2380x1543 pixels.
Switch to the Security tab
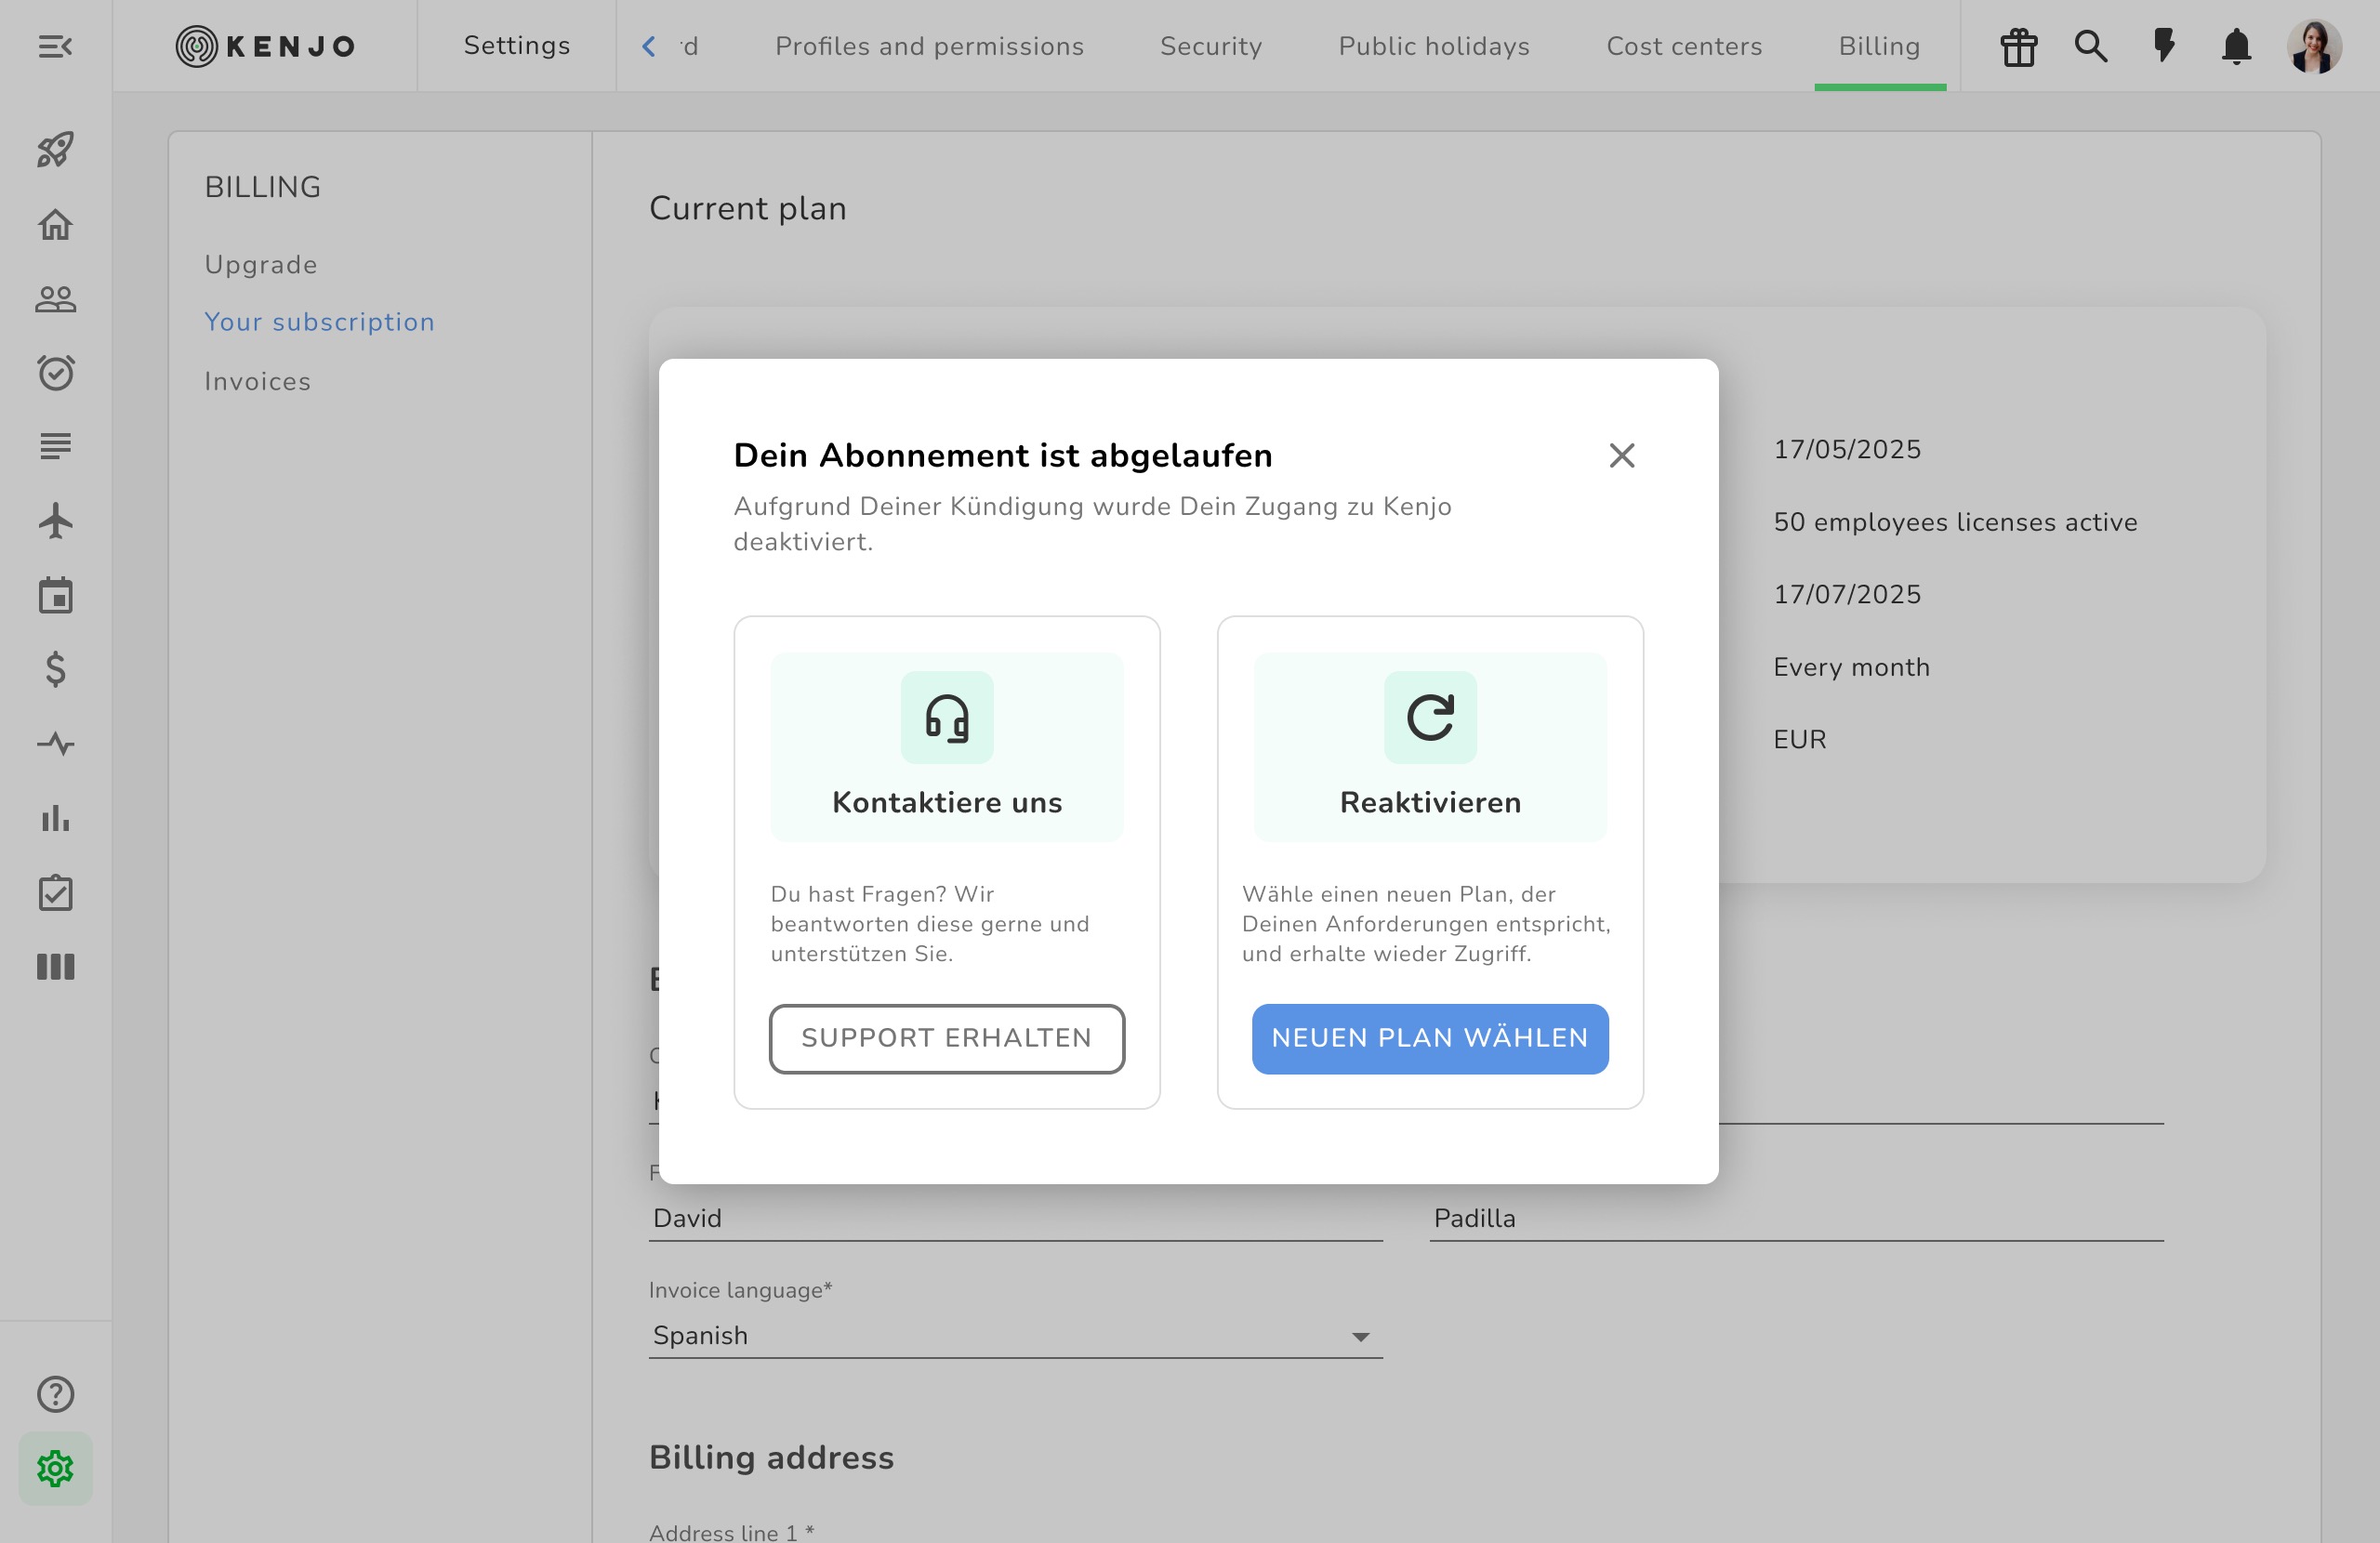click(x=1210, y=46)
